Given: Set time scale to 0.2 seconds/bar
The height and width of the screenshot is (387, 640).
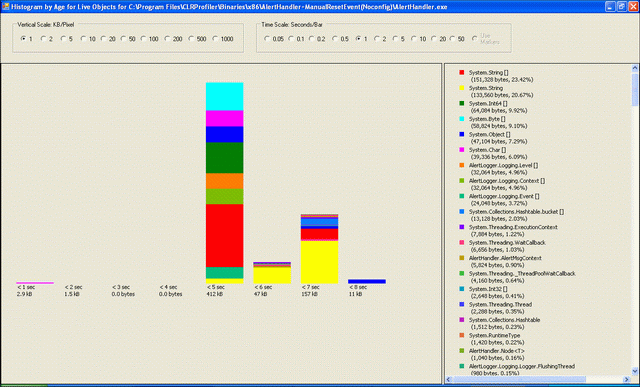Looking at the screenshot, I should tap(312, 39).
